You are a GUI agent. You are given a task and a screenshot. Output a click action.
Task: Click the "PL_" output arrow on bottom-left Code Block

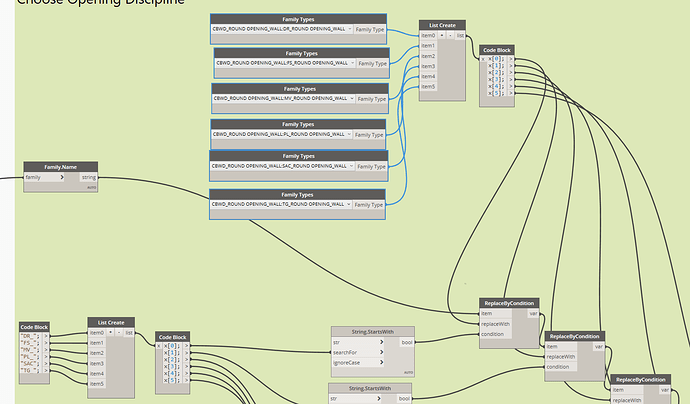[46, 356]
